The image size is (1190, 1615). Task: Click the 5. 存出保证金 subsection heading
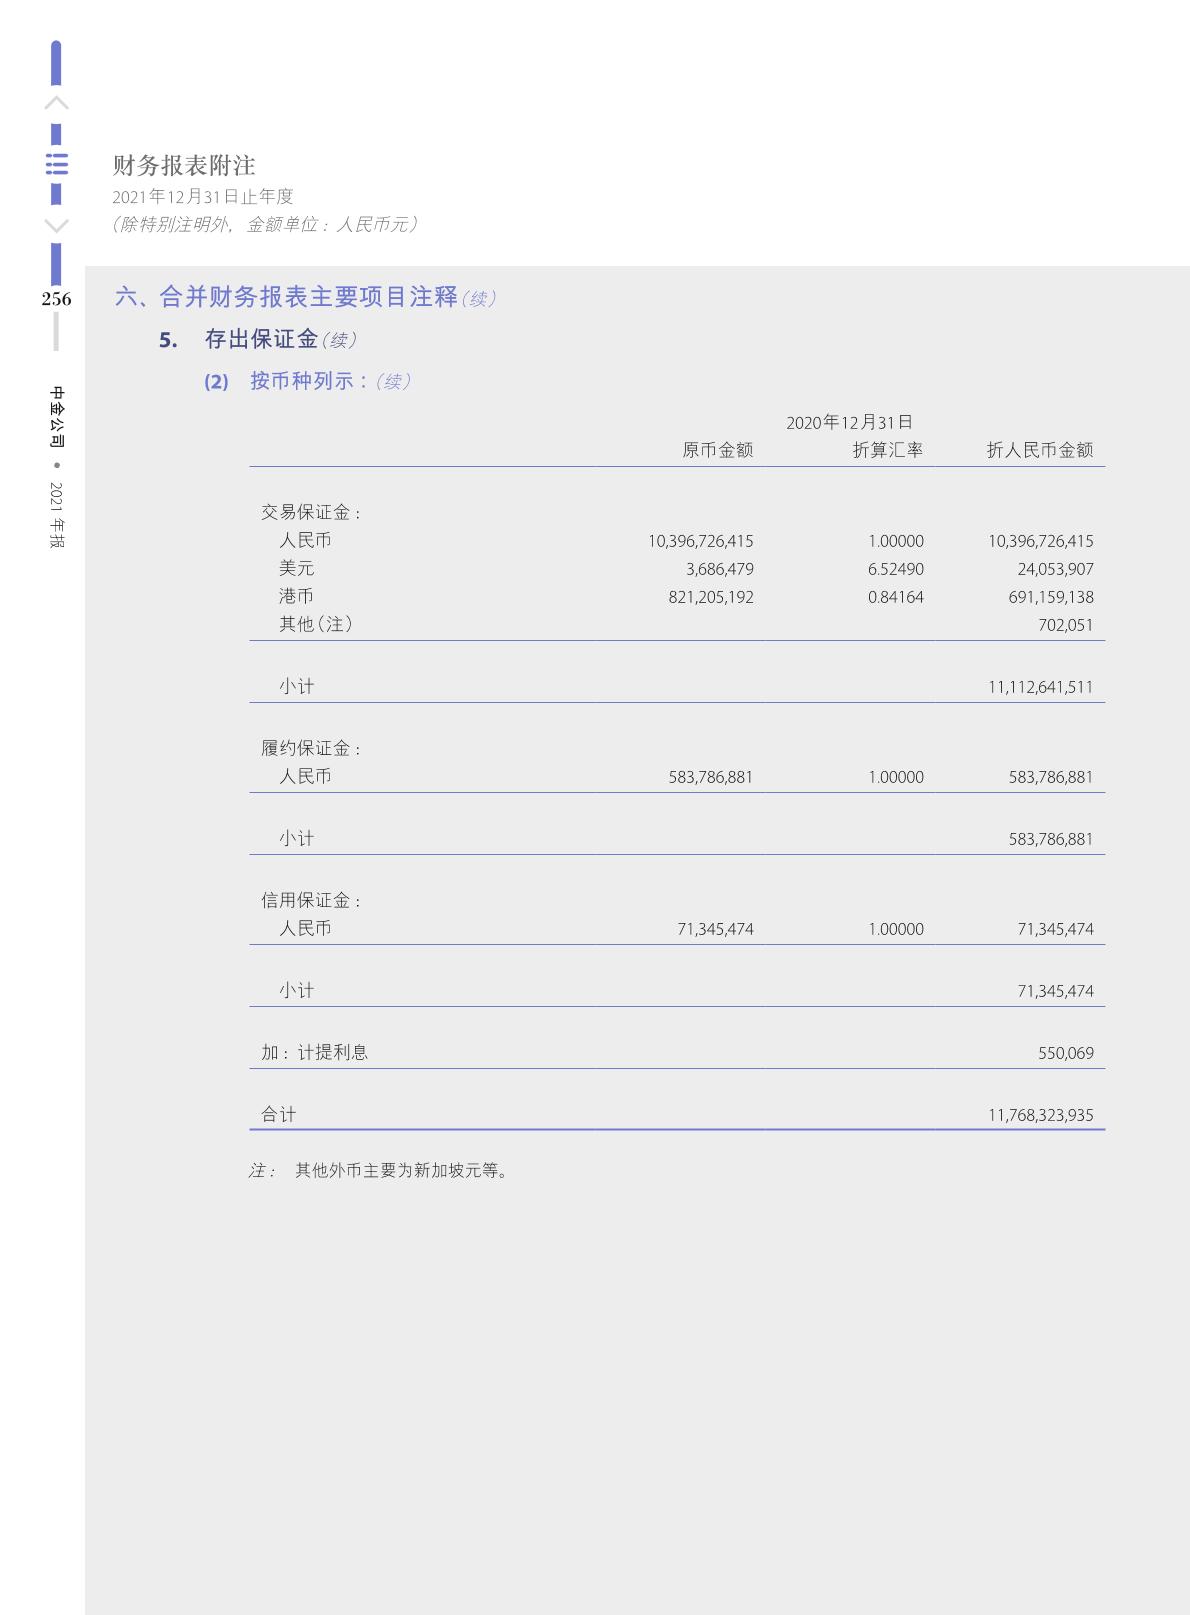260,340
